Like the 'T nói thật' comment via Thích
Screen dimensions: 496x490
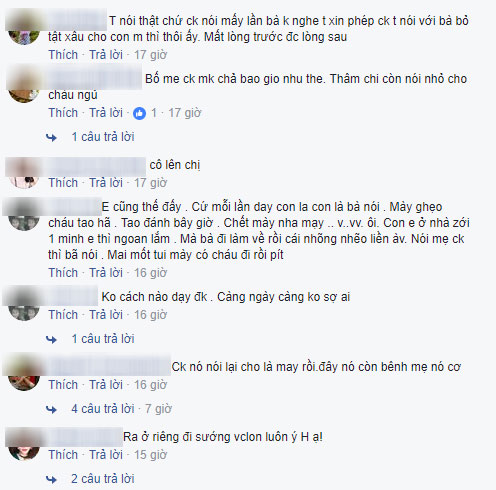click(x=63, y=55)
